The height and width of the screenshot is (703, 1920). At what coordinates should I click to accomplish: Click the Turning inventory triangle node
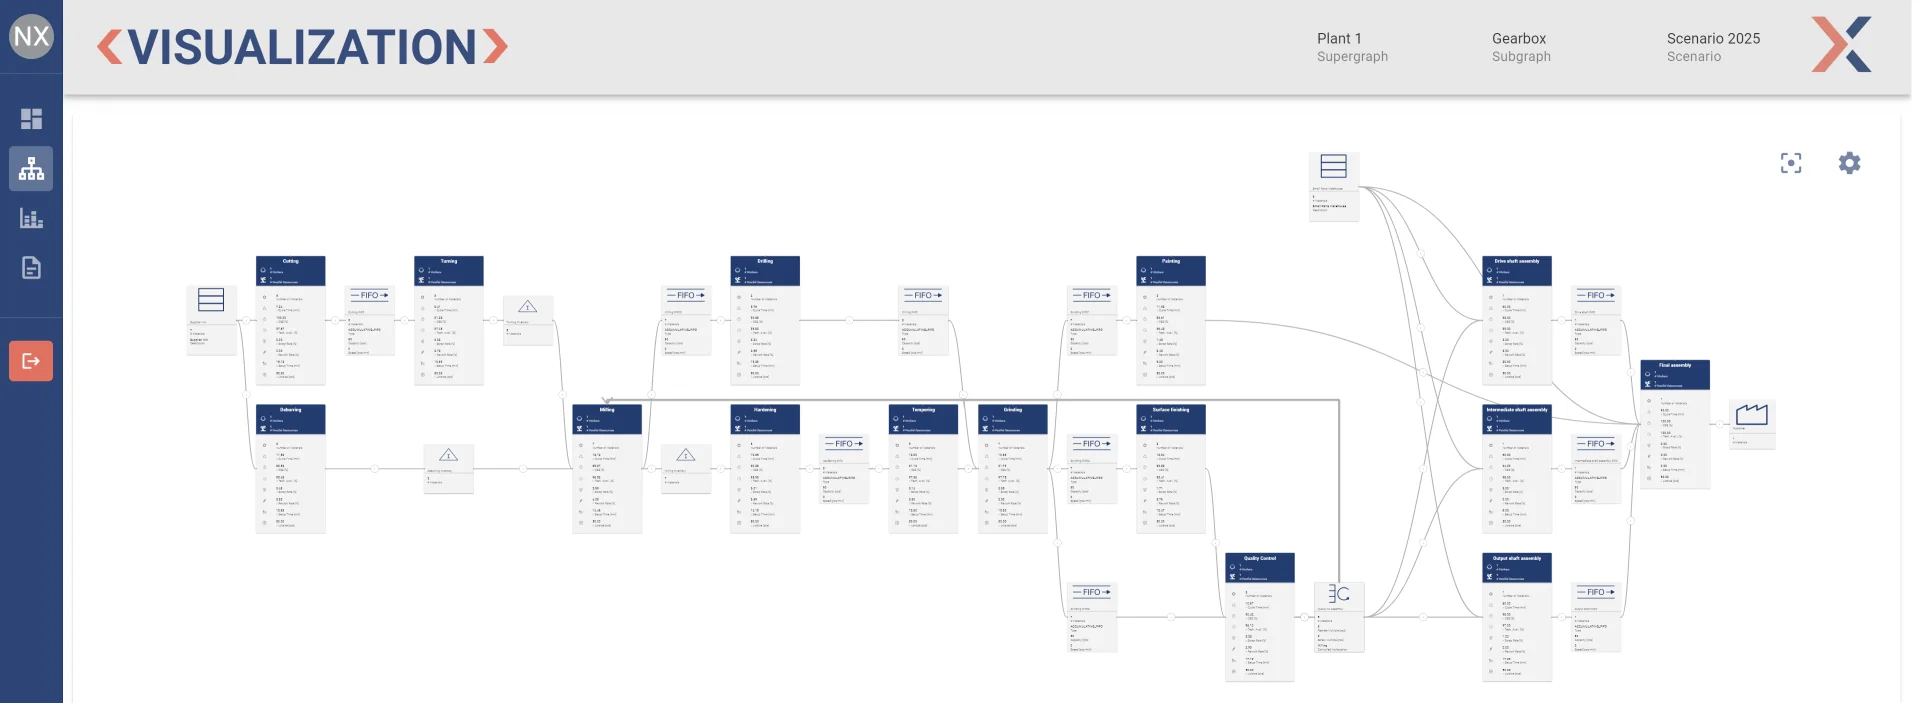(527, 307)
